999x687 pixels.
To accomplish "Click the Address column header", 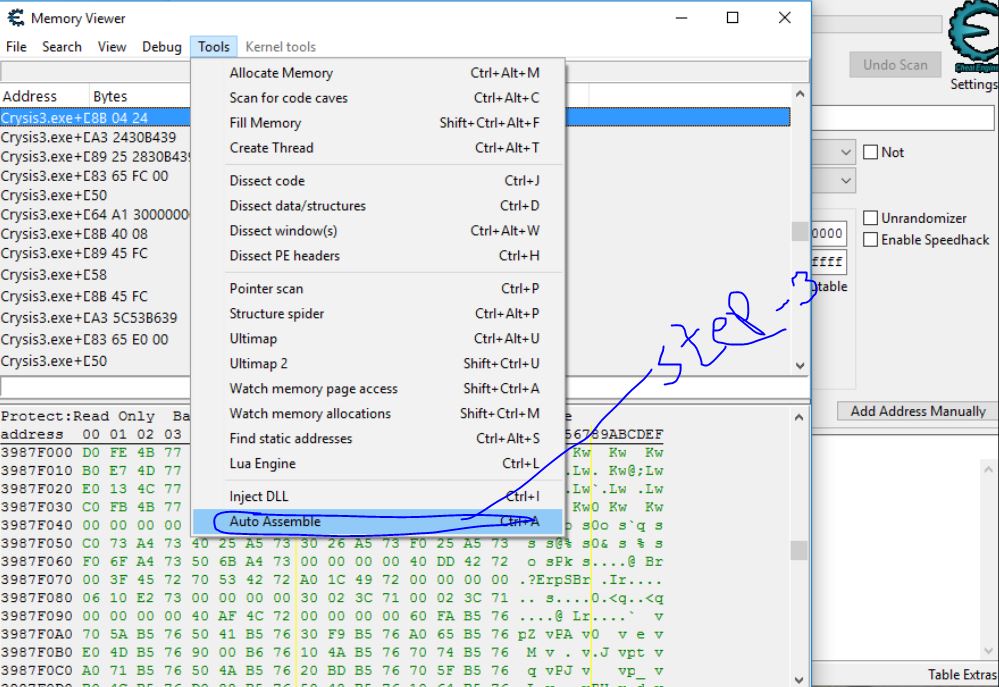I will 44,96.
